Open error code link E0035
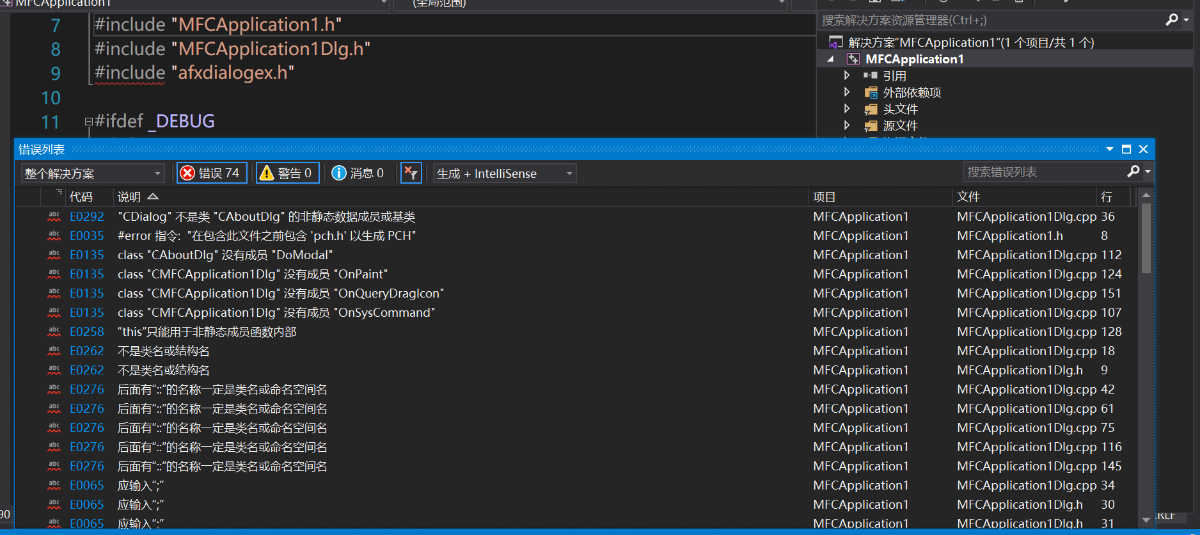Viewport: 1200px width, 535px height. coord(86,235)
